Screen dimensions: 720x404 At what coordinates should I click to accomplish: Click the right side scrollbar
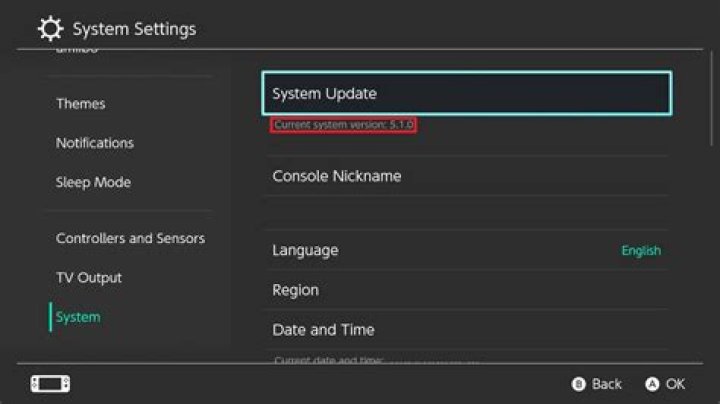tap(712, 99)
